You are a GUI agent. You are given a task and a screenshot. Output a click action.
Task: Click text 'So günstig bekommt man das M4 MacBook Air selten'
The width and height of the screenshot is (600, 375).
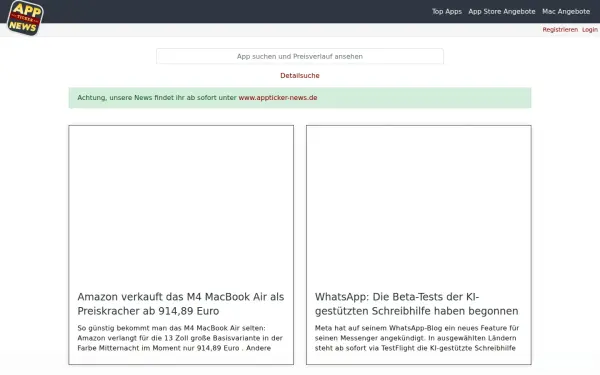click(x=170, y=328)
